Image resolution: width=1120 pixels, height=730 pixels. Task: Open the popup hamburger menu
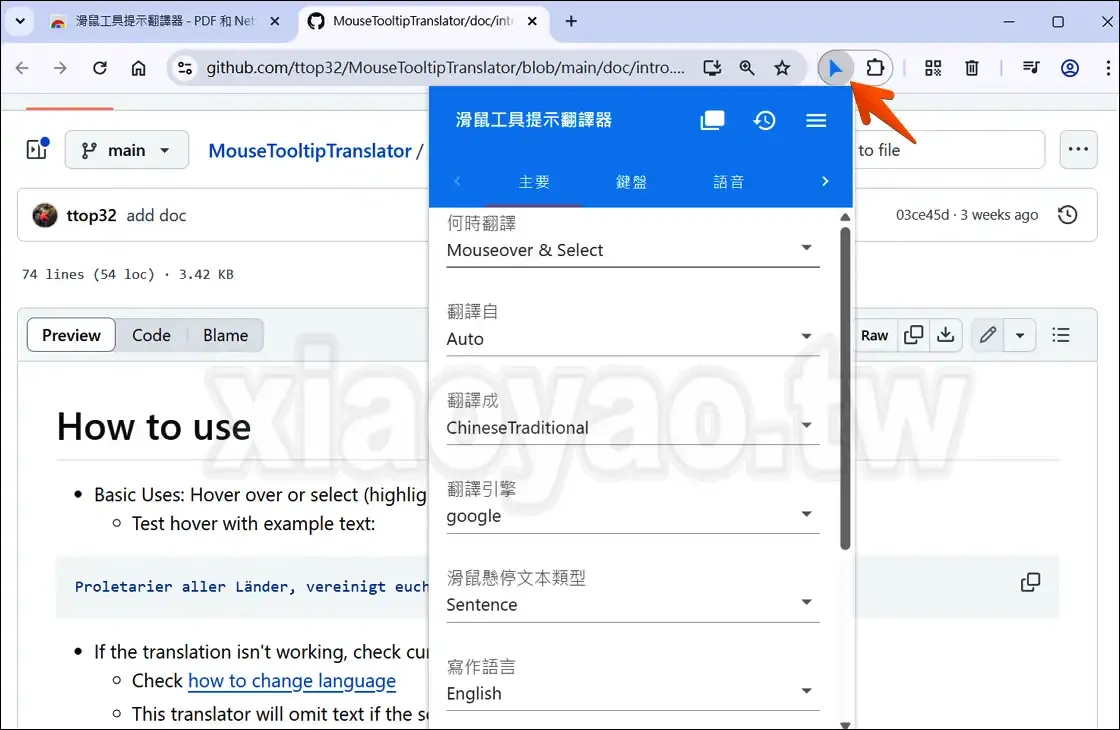pyautogui.click(x=816, y=120)
